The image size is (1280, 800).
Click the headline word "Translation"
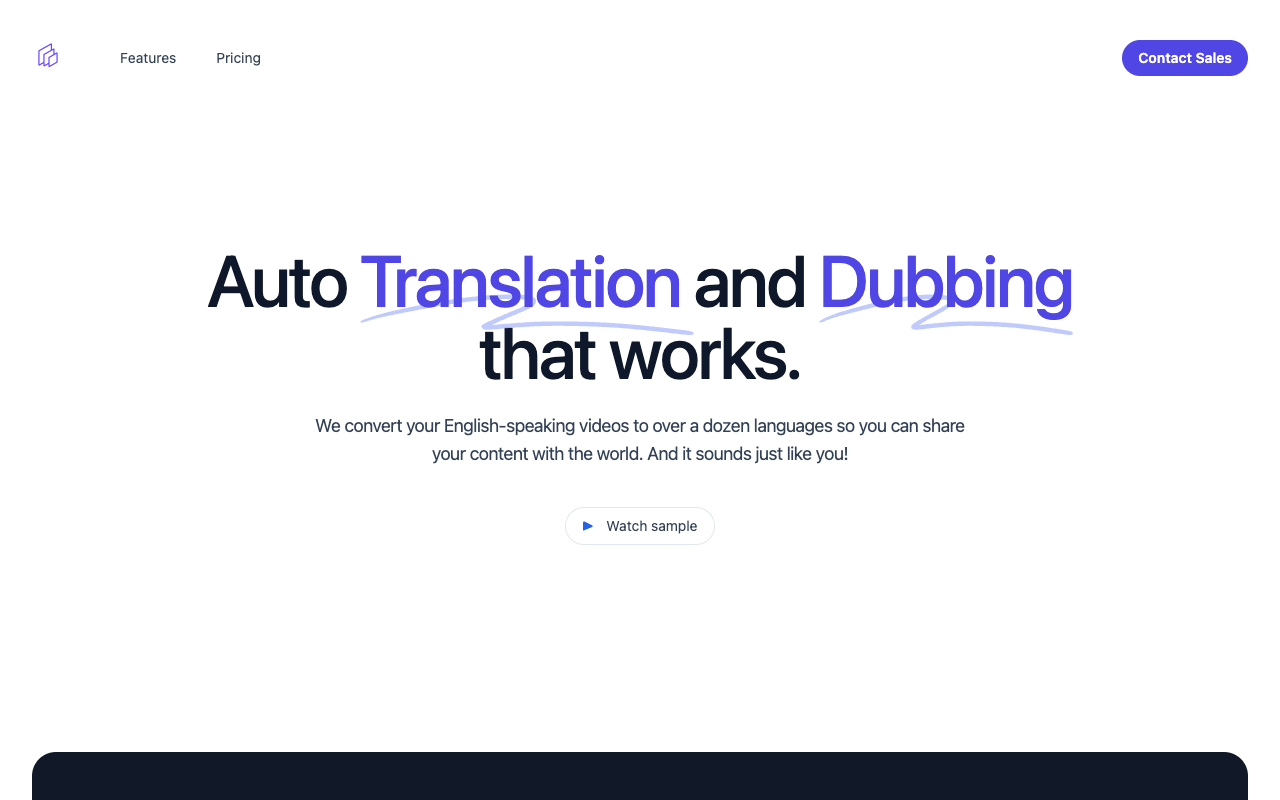click(520, 283)
